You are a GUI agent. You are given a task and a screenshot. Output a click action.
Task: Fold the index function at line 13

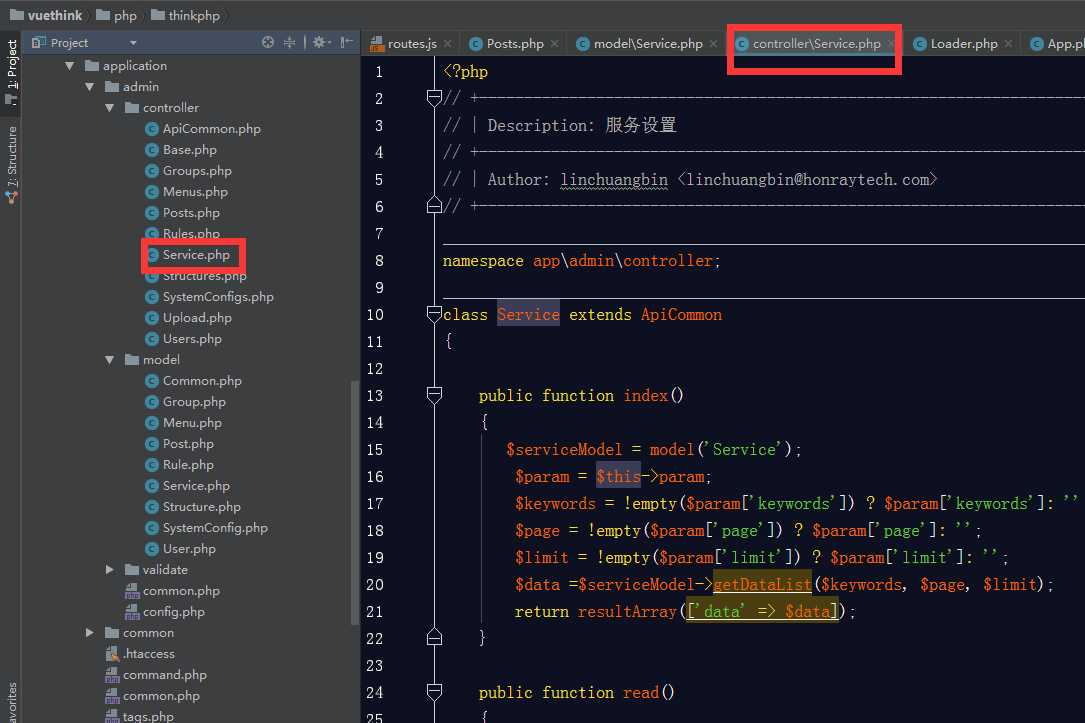(x=434, y=395)
